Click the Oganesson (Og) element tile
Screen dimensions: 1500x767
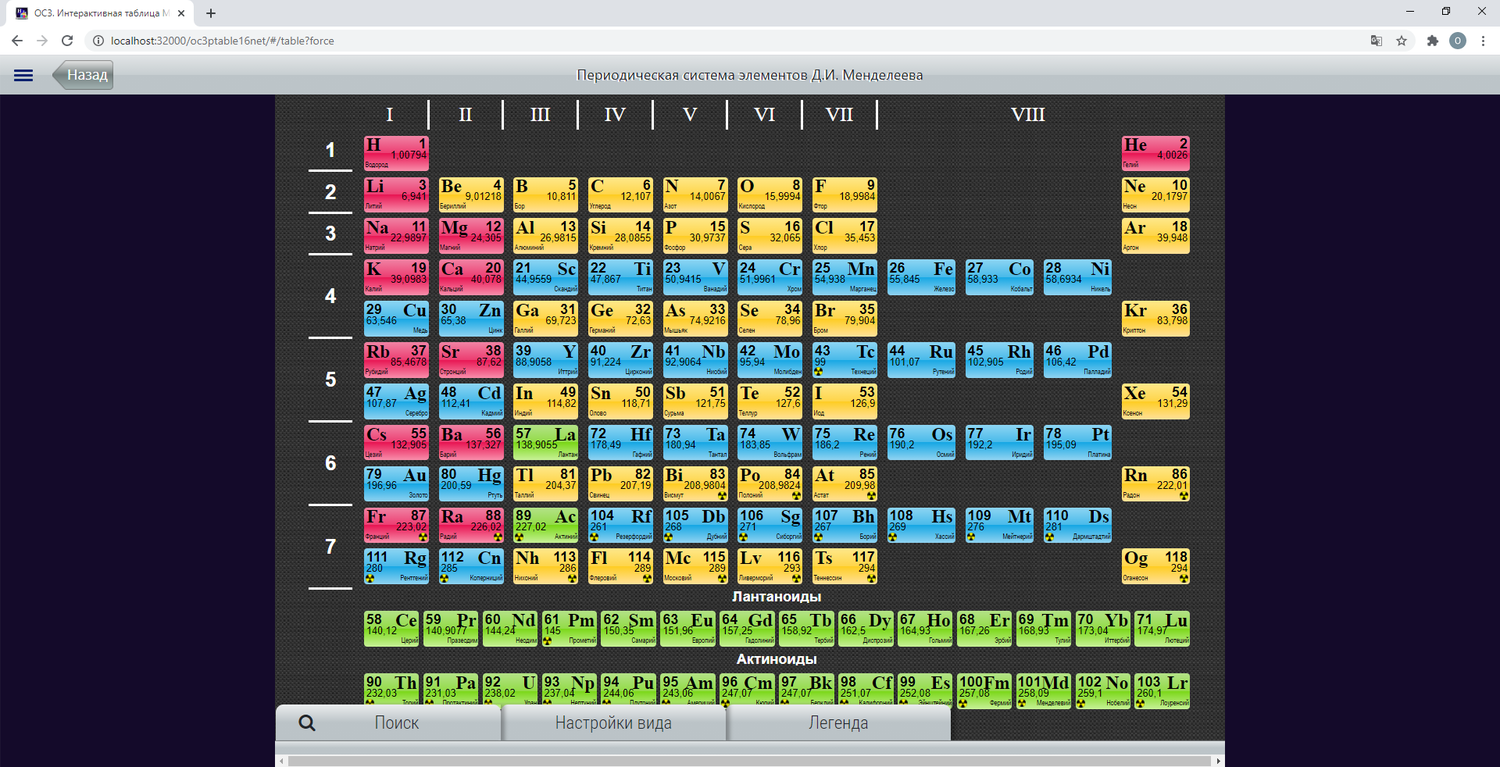pyautogui.click(x=1155, y=565)
